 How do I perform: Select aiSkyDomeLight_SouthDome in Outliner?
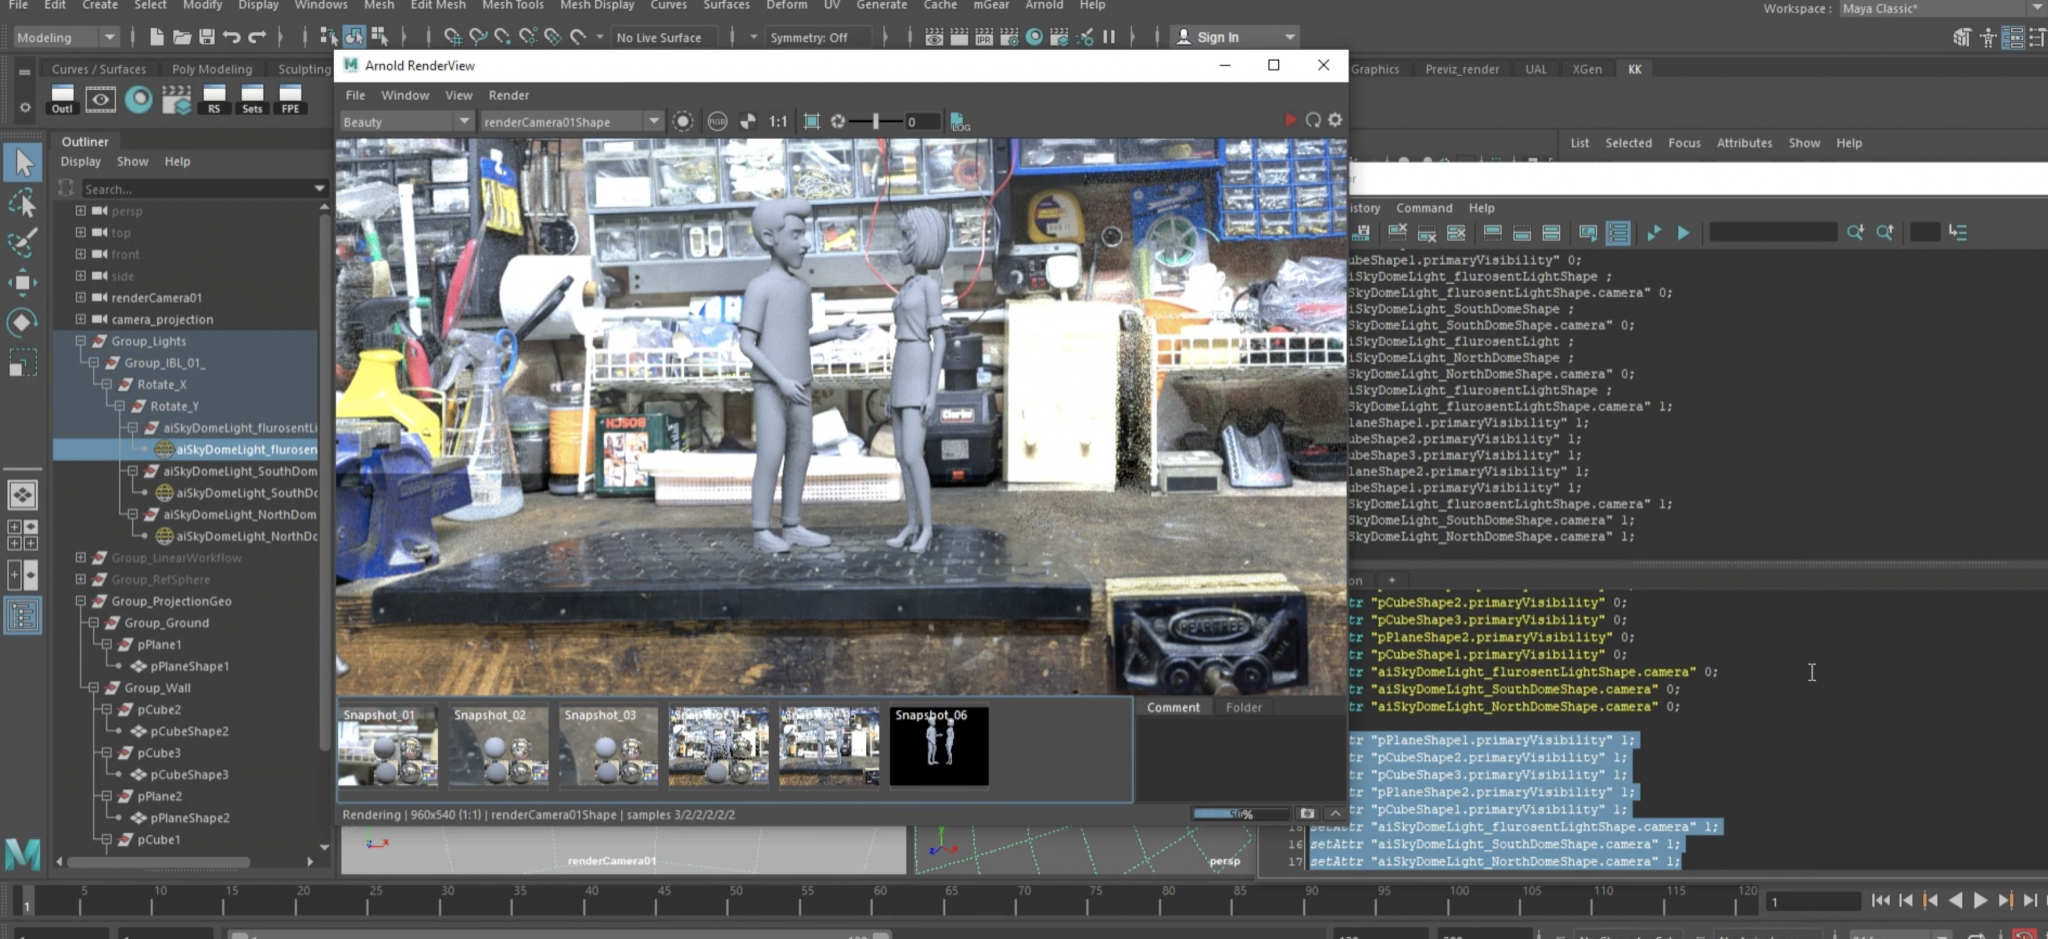click(x=240, y=471)
